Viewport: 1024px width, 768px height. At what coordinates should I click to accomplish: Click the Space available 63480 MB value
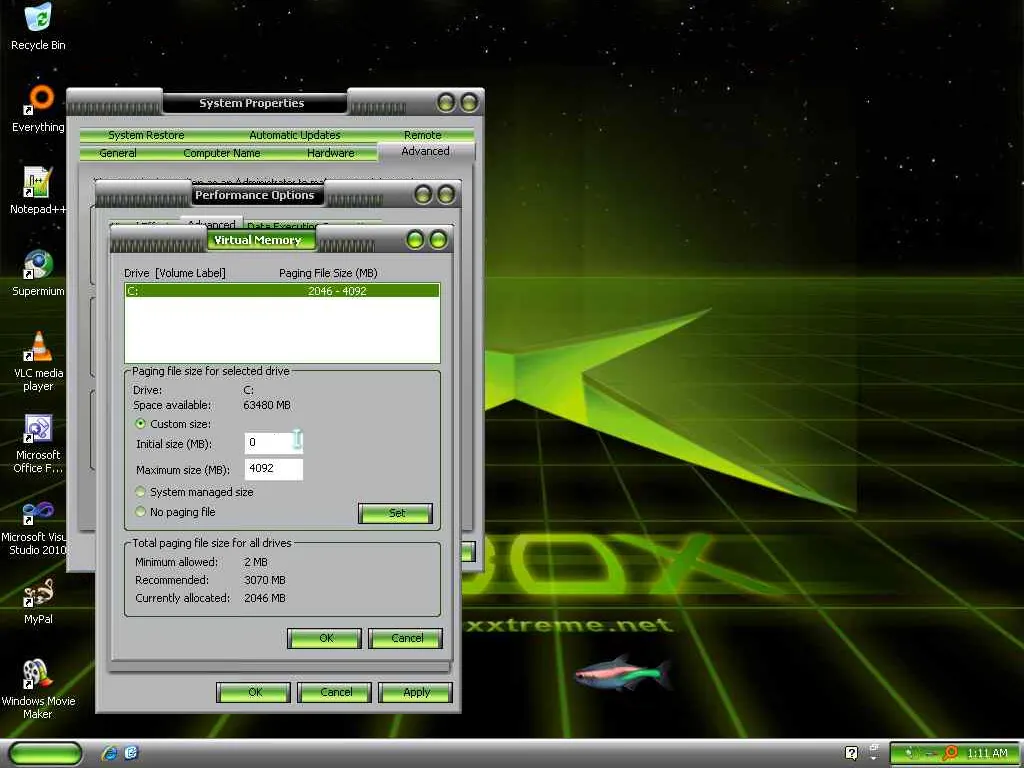266,405
